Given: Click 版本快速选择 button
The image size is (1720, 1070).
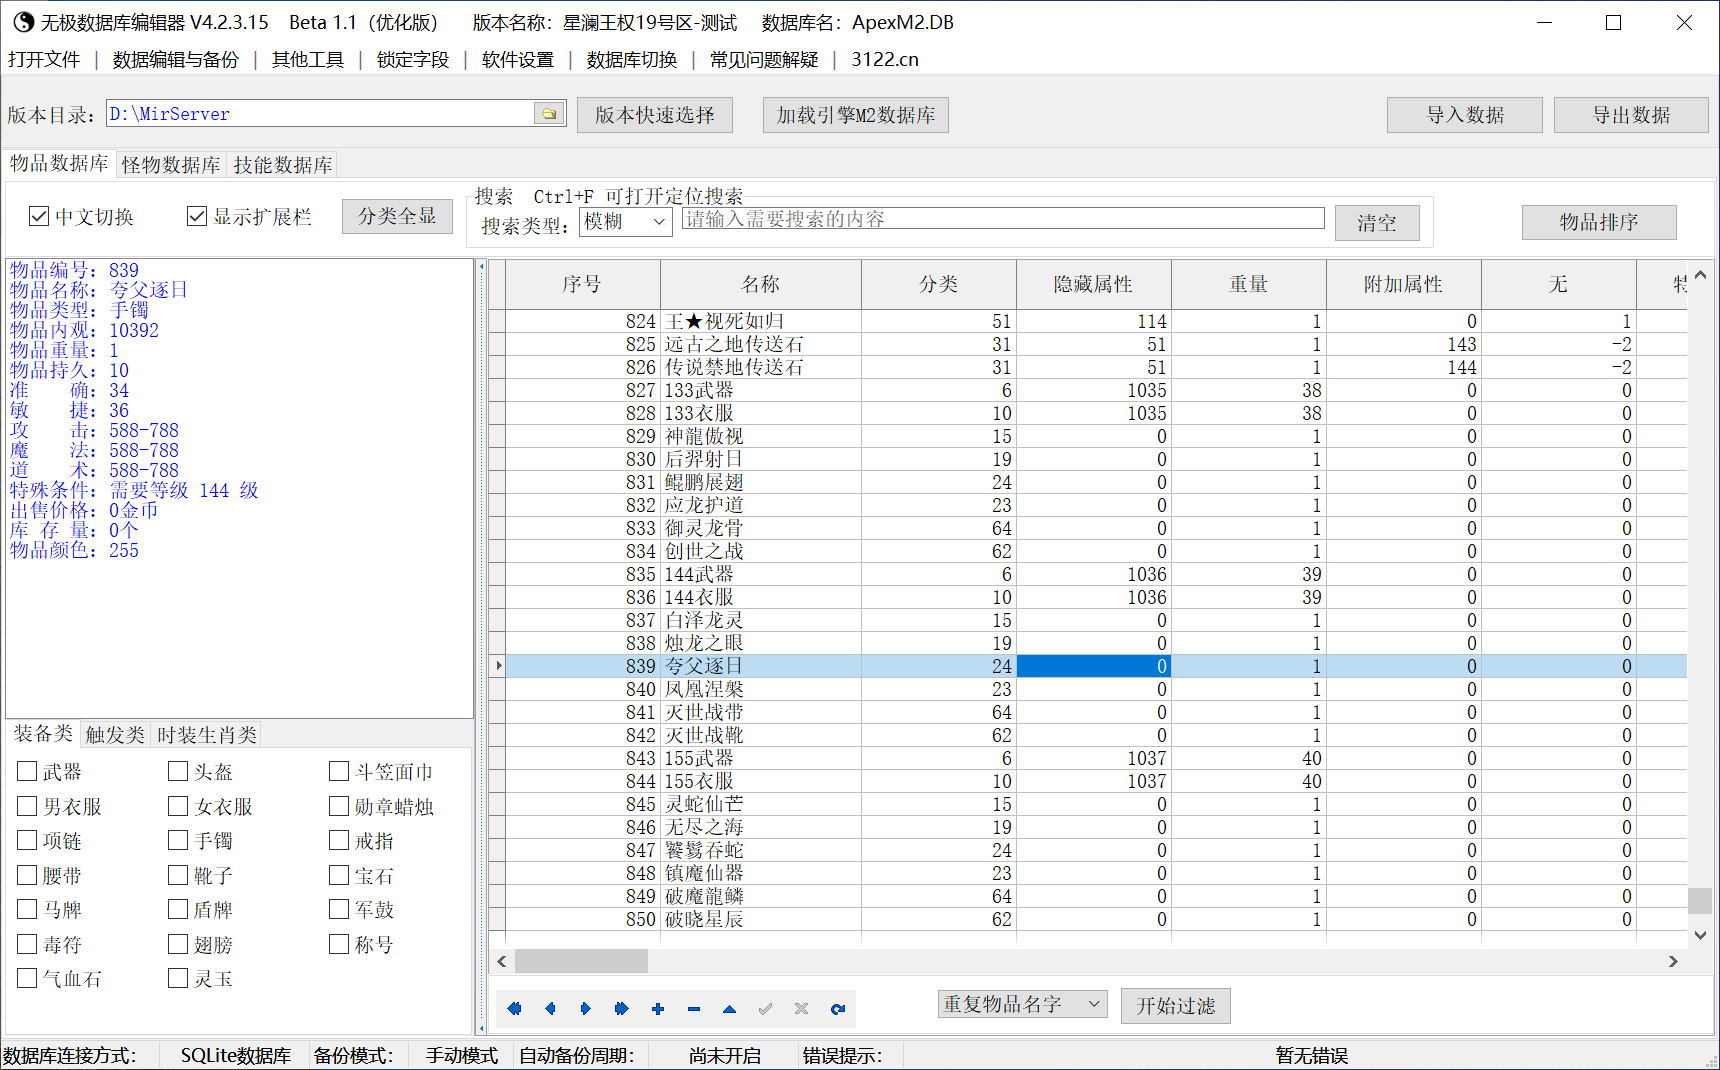Looking at the screenshot, I should click(655, 115).
